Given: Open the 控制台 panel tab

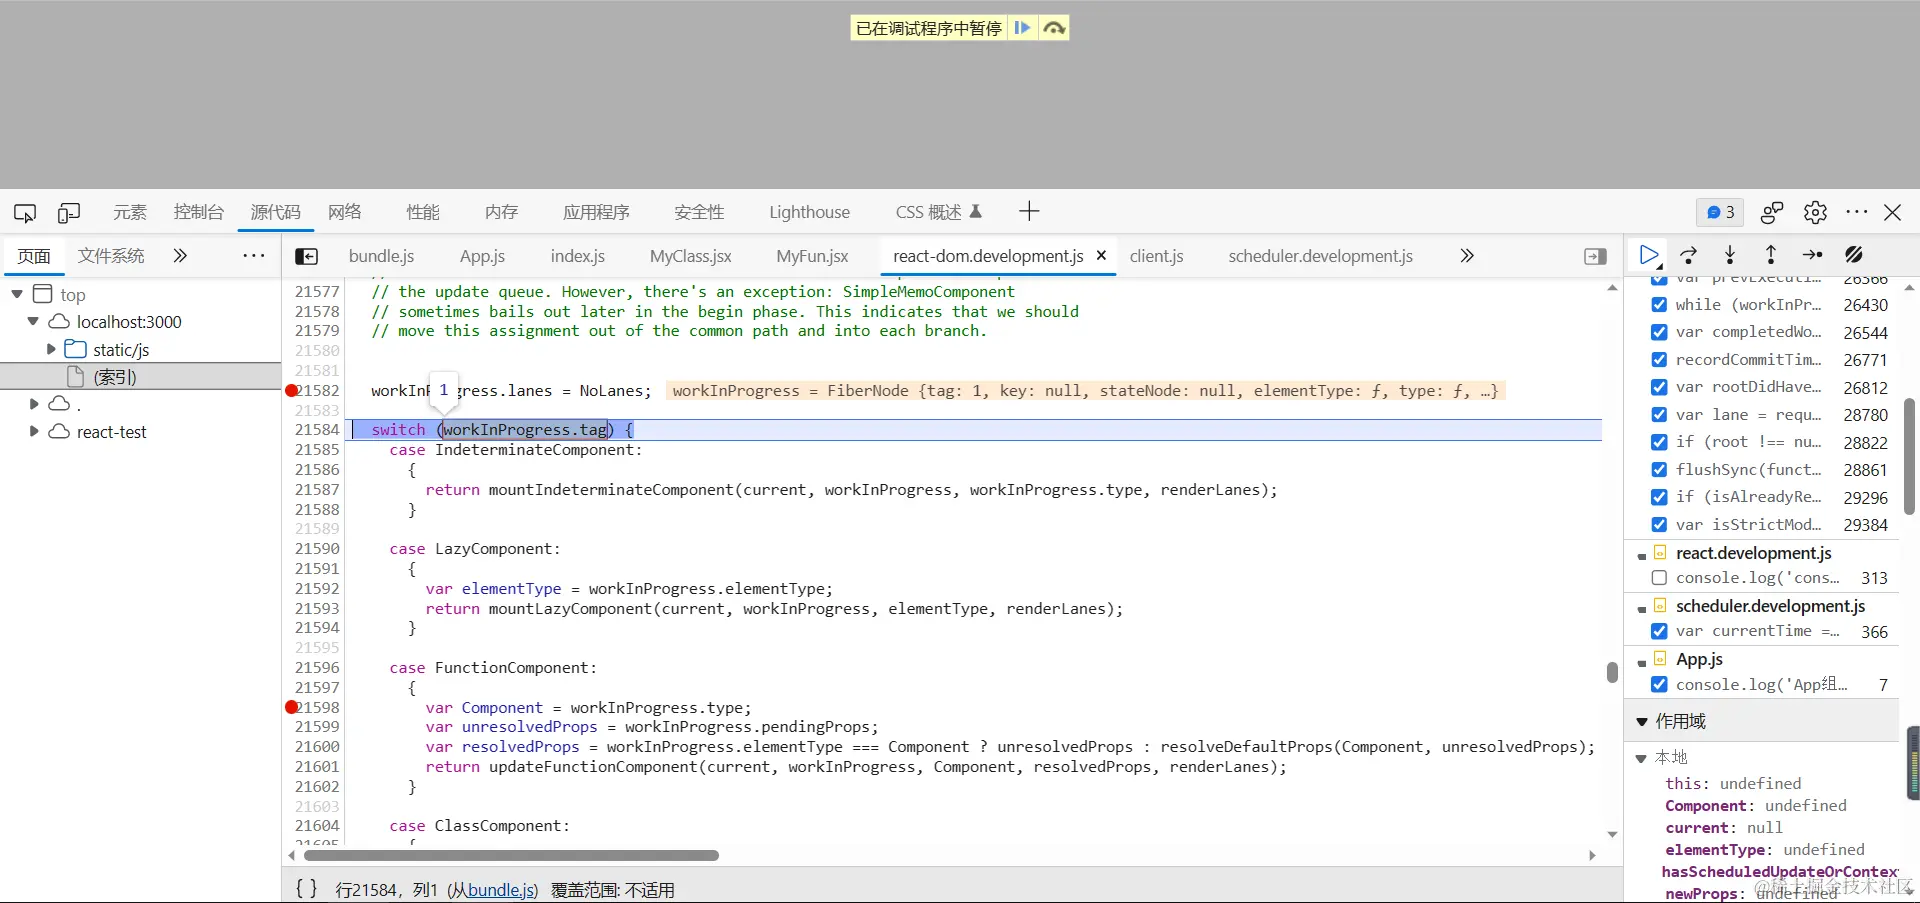Looking at the screenshot, I should pyautogui.click(x=198, y=212).
